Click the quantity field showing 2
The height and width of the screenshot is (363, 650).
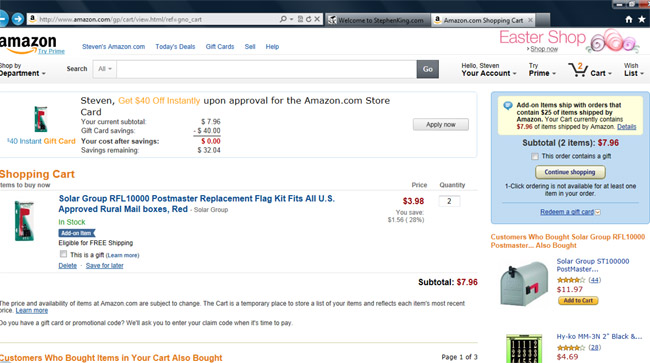click(x=449, y=201)
